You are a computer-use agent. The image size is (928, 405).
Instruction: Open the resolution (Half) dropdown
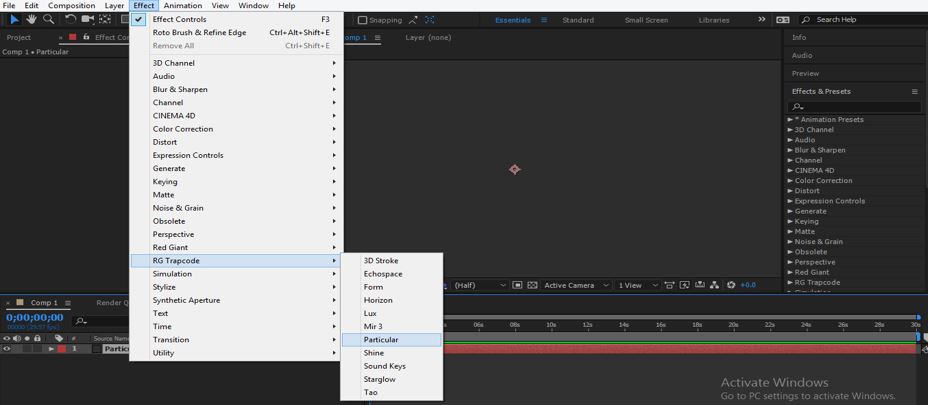tap(479, 285)
